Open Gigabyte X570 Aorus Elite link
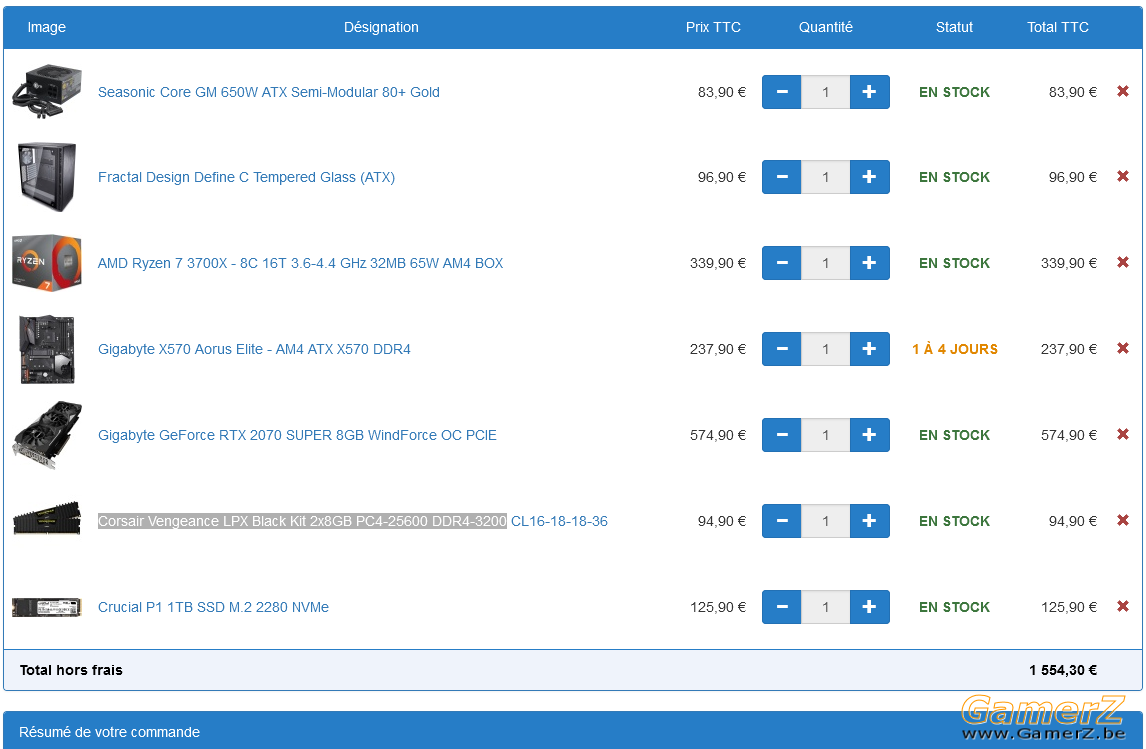 pos(254,349)
